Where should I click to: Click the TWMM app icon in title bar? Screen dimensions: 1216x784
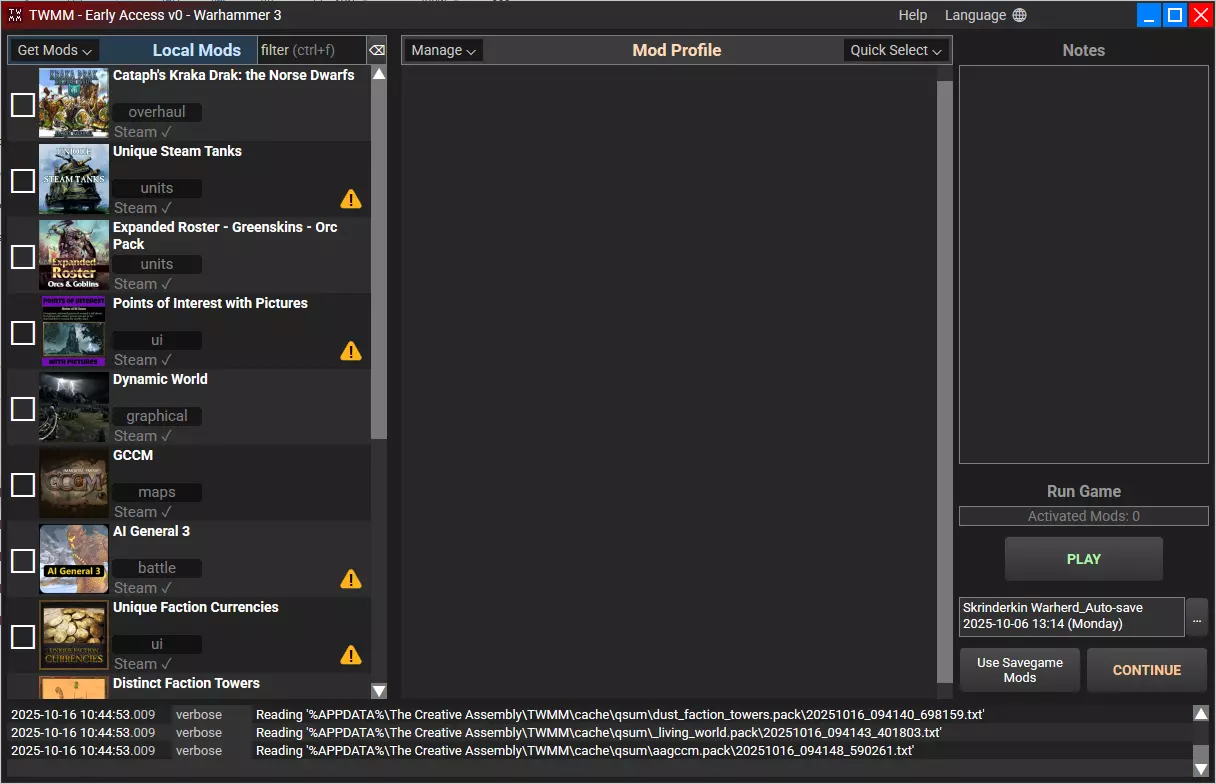pos(14,15)
